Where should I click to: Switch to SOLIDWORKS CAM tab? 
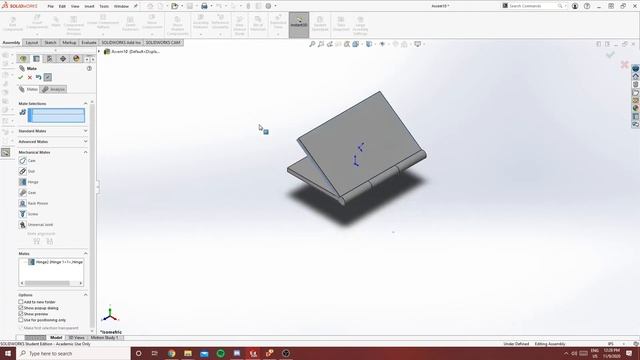click(x=163, y=42)
